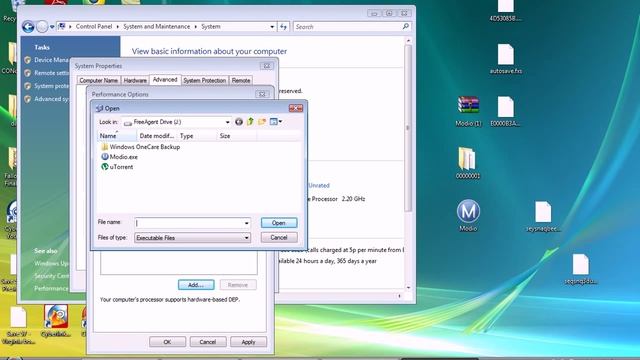Select the autosave.fxs file on the desktop
Viewport: 640px width, 360px height.
point(506,58)
